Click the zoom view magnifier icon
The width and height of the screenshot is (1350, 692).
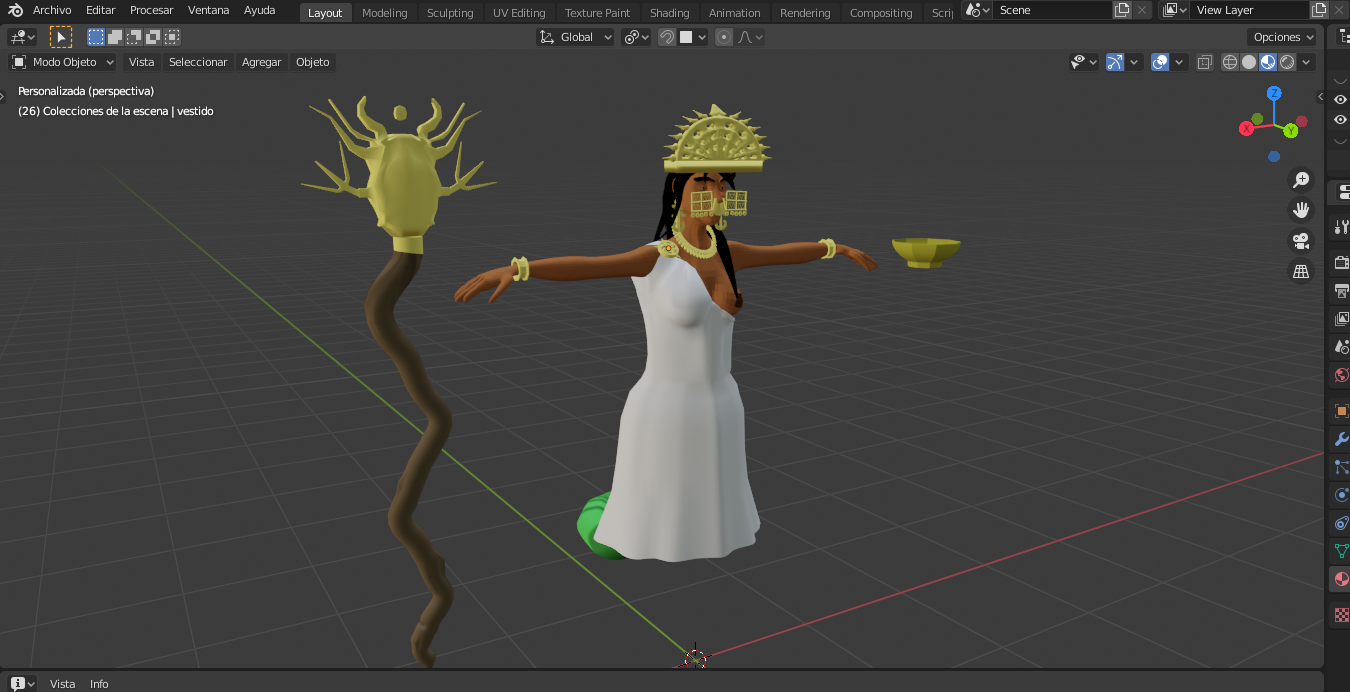tap(1301, 180)
